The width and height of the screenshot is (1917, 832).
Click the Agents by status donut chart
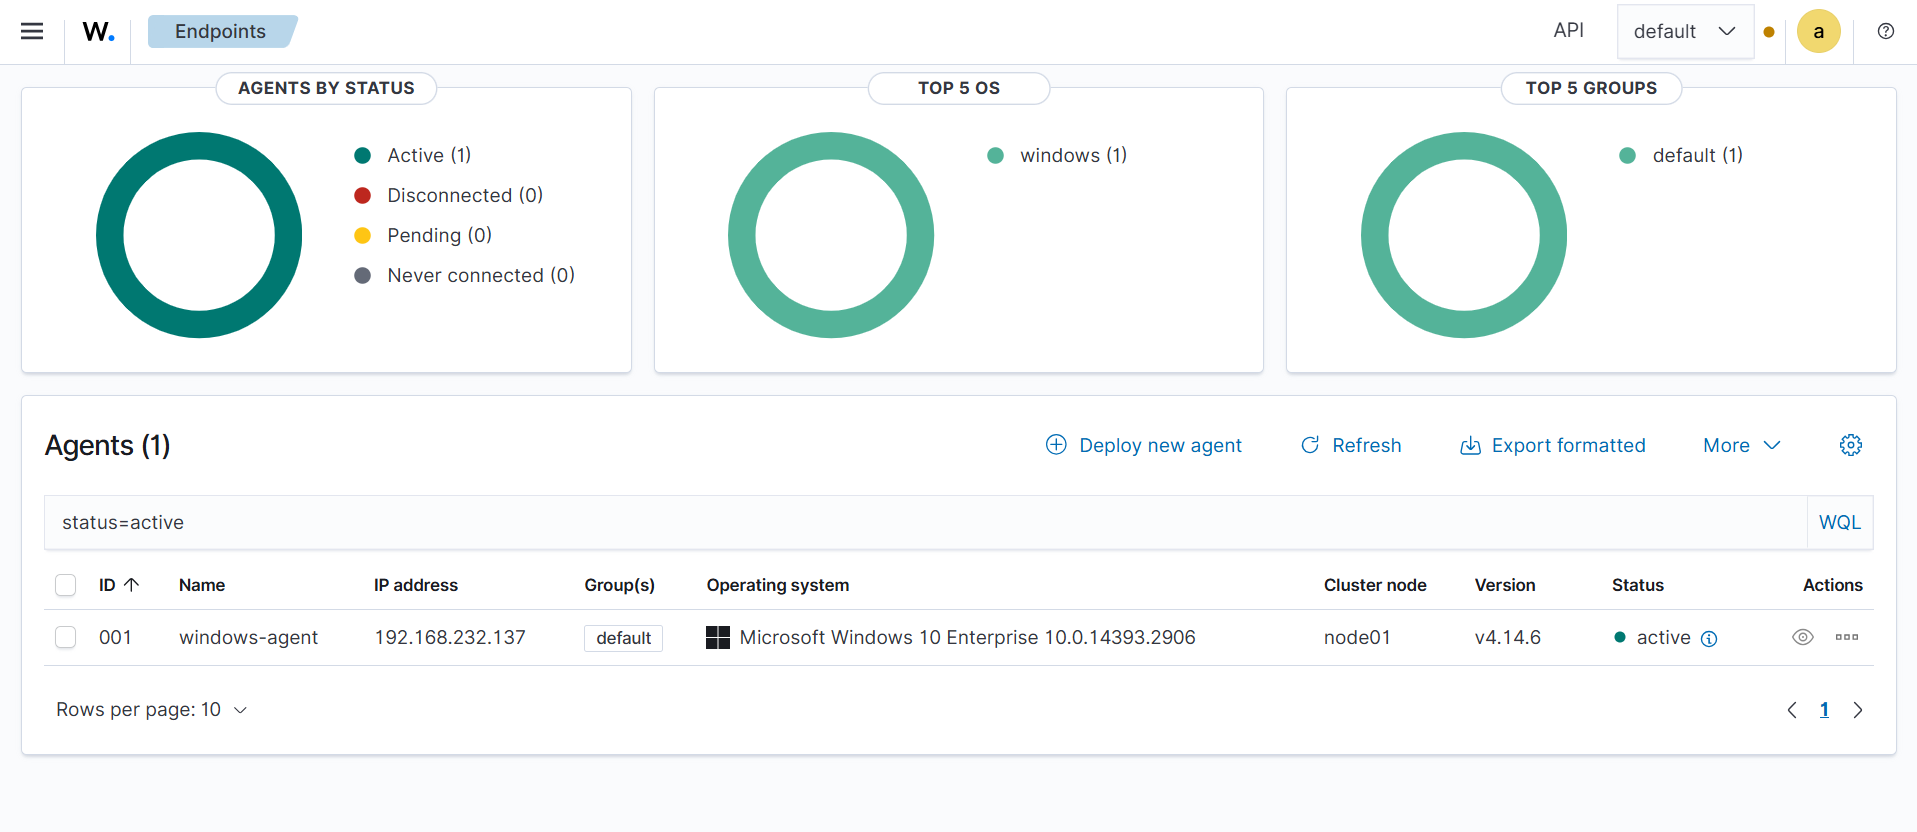pyautogui.click(x=199, y=235)
